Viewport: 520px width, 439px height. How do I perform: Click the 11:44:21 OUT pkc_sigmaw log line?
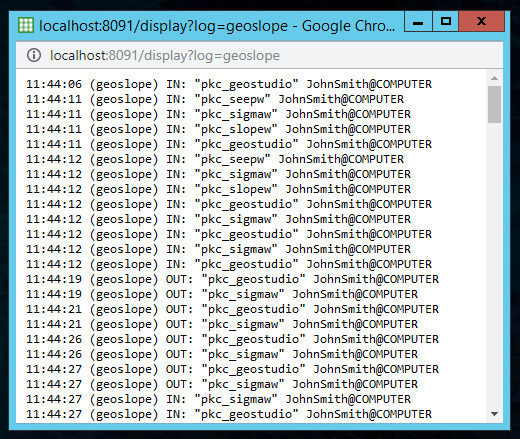pyautogui.click(x=222, y=324)
